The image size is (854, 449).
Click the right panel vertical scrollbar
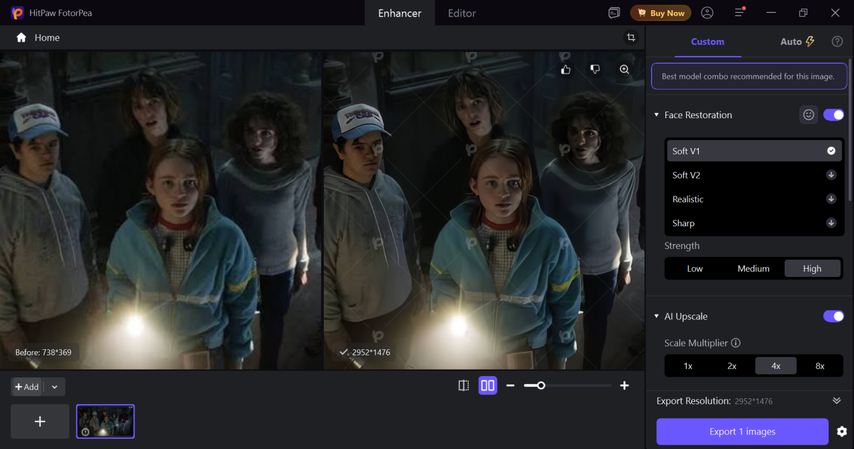coord(851,131)
